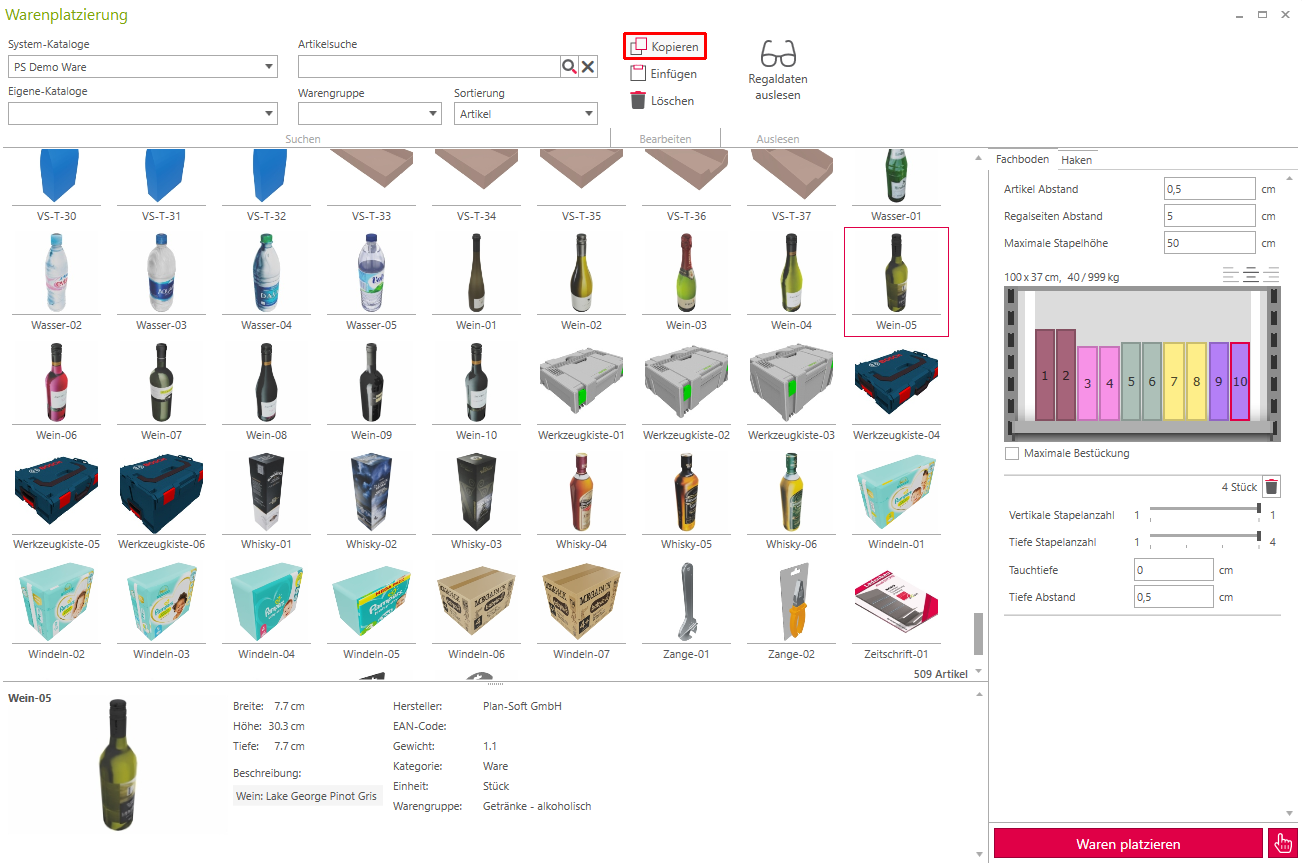The height and width of the screenshot is (863, 1302).
Task: Click the Löschen trash icon in toolbar
Action: (x=638, y=100)
